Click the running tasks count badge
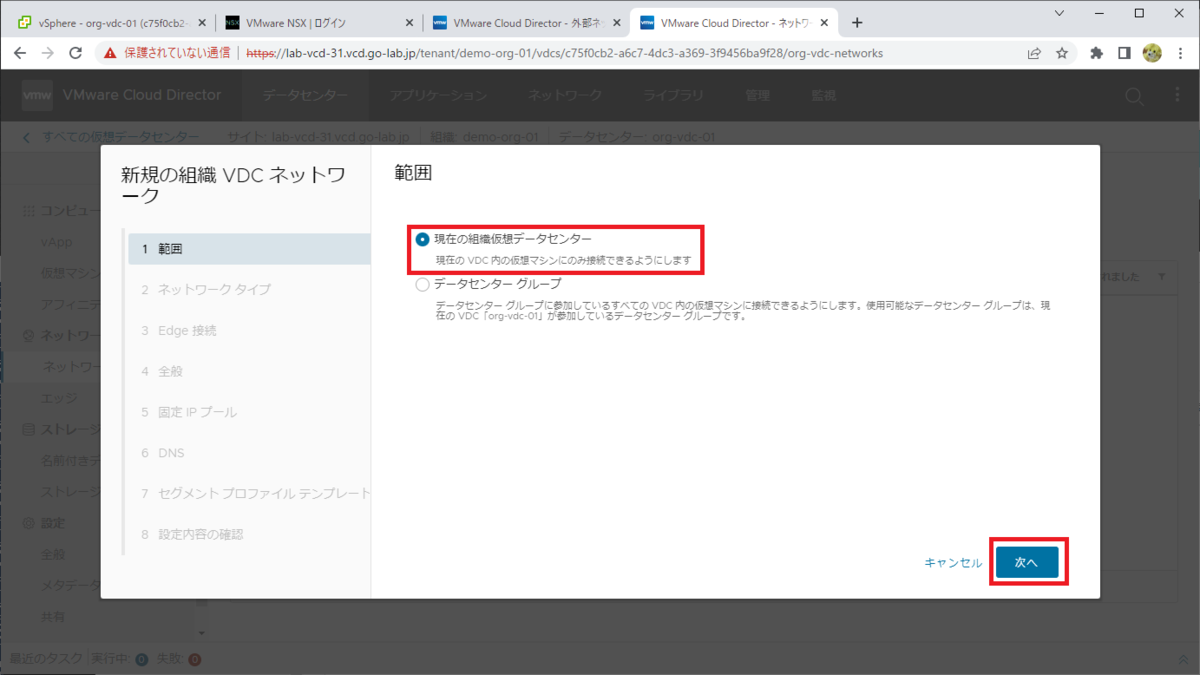 pos(141,659)
